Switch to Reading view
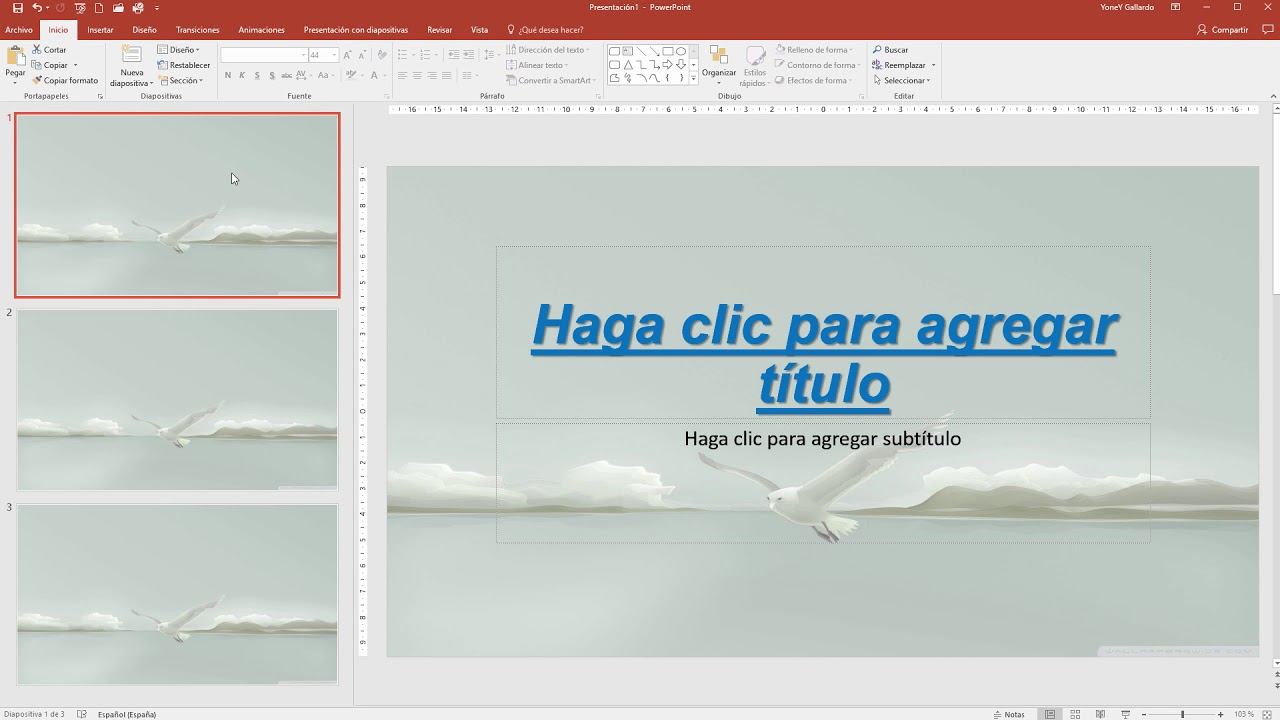The height and width of the screenshot is (720, 1280). tap(1100, 714)
